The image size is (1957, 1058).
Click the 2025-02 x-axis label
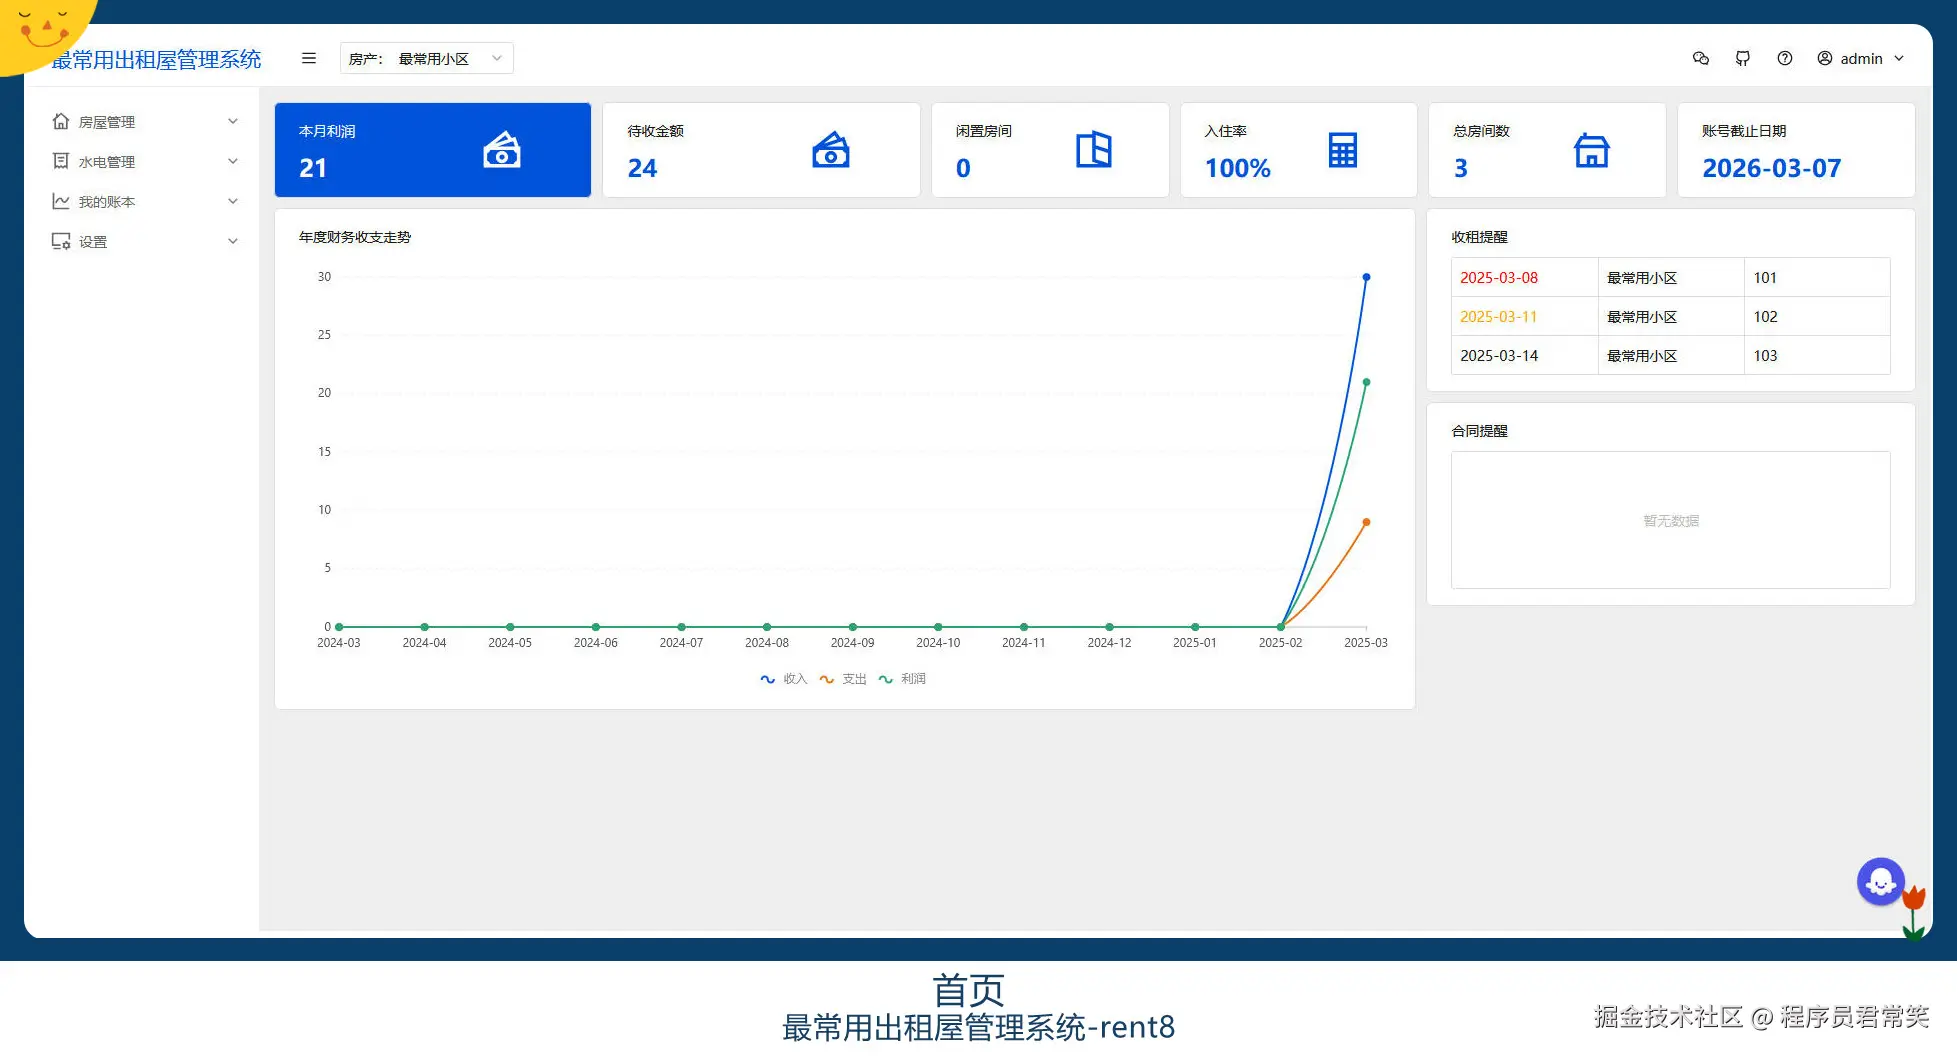(x=1281, y=643)
